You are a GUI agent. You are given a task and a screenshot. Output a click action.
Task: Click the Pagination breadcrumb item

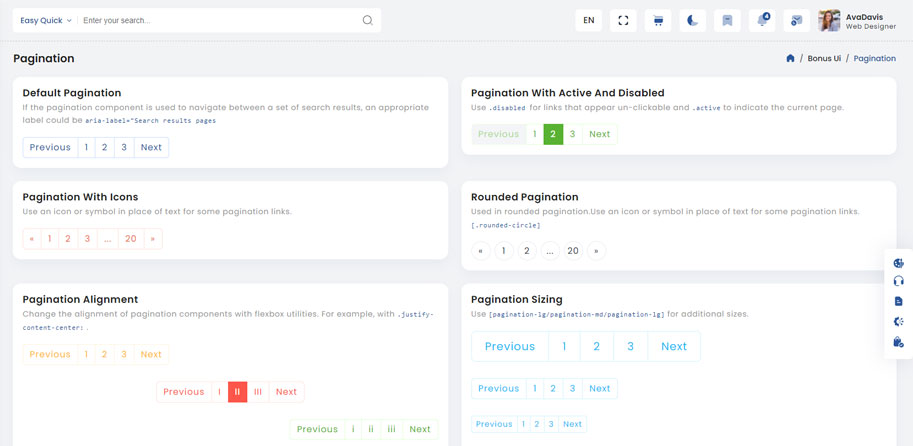coord(875,58)
